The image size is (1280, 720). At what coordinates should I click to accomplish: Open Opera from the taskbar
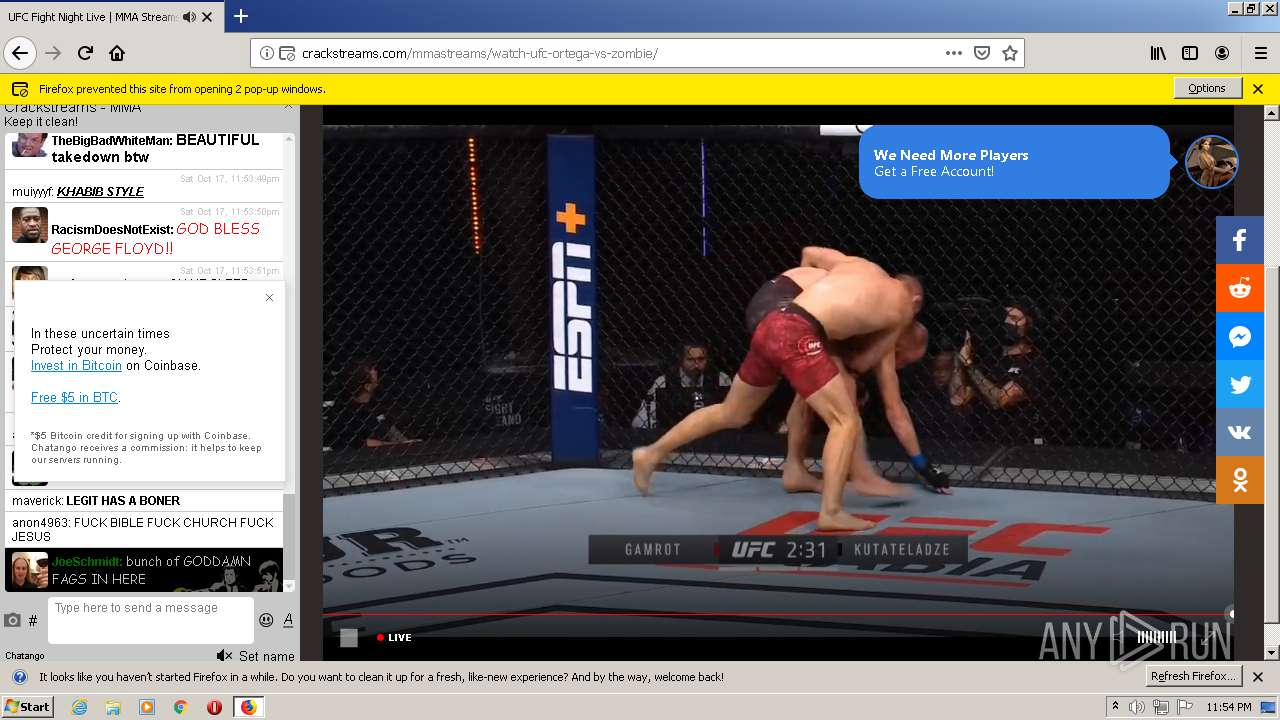(214, 707)
